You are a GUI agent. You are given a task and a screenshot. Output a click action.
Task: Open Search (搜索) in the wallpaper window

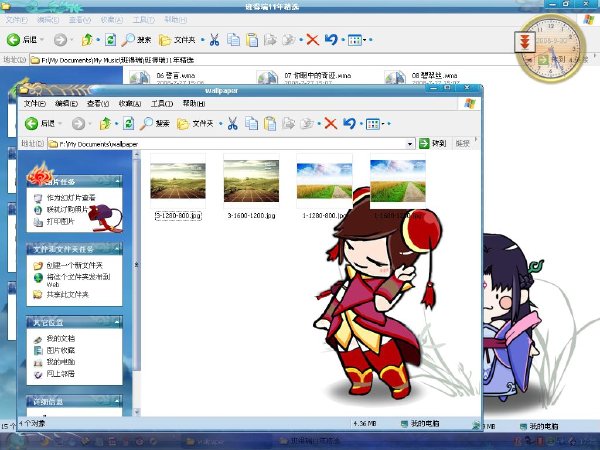point(155,123)
